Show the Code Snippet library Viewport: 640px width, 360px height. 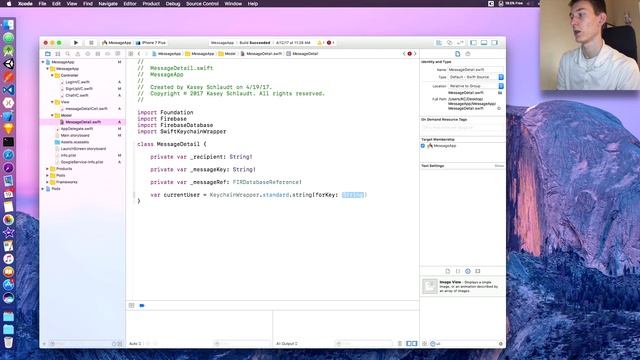point(458,271)
